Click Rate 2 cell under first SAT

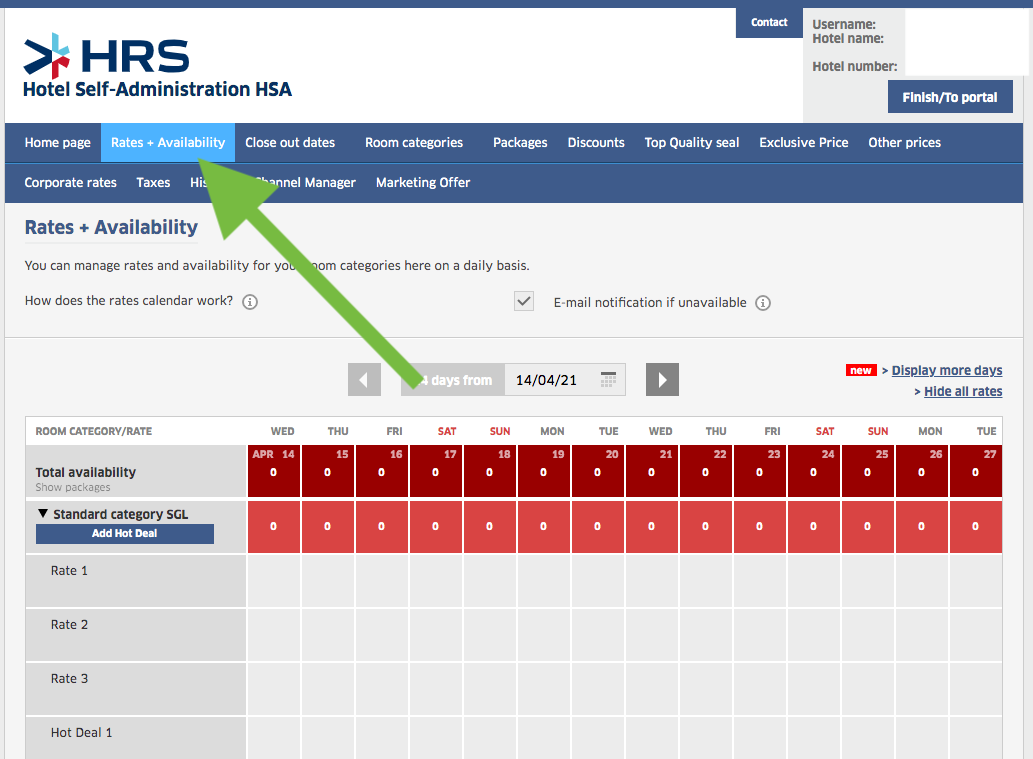435,634
